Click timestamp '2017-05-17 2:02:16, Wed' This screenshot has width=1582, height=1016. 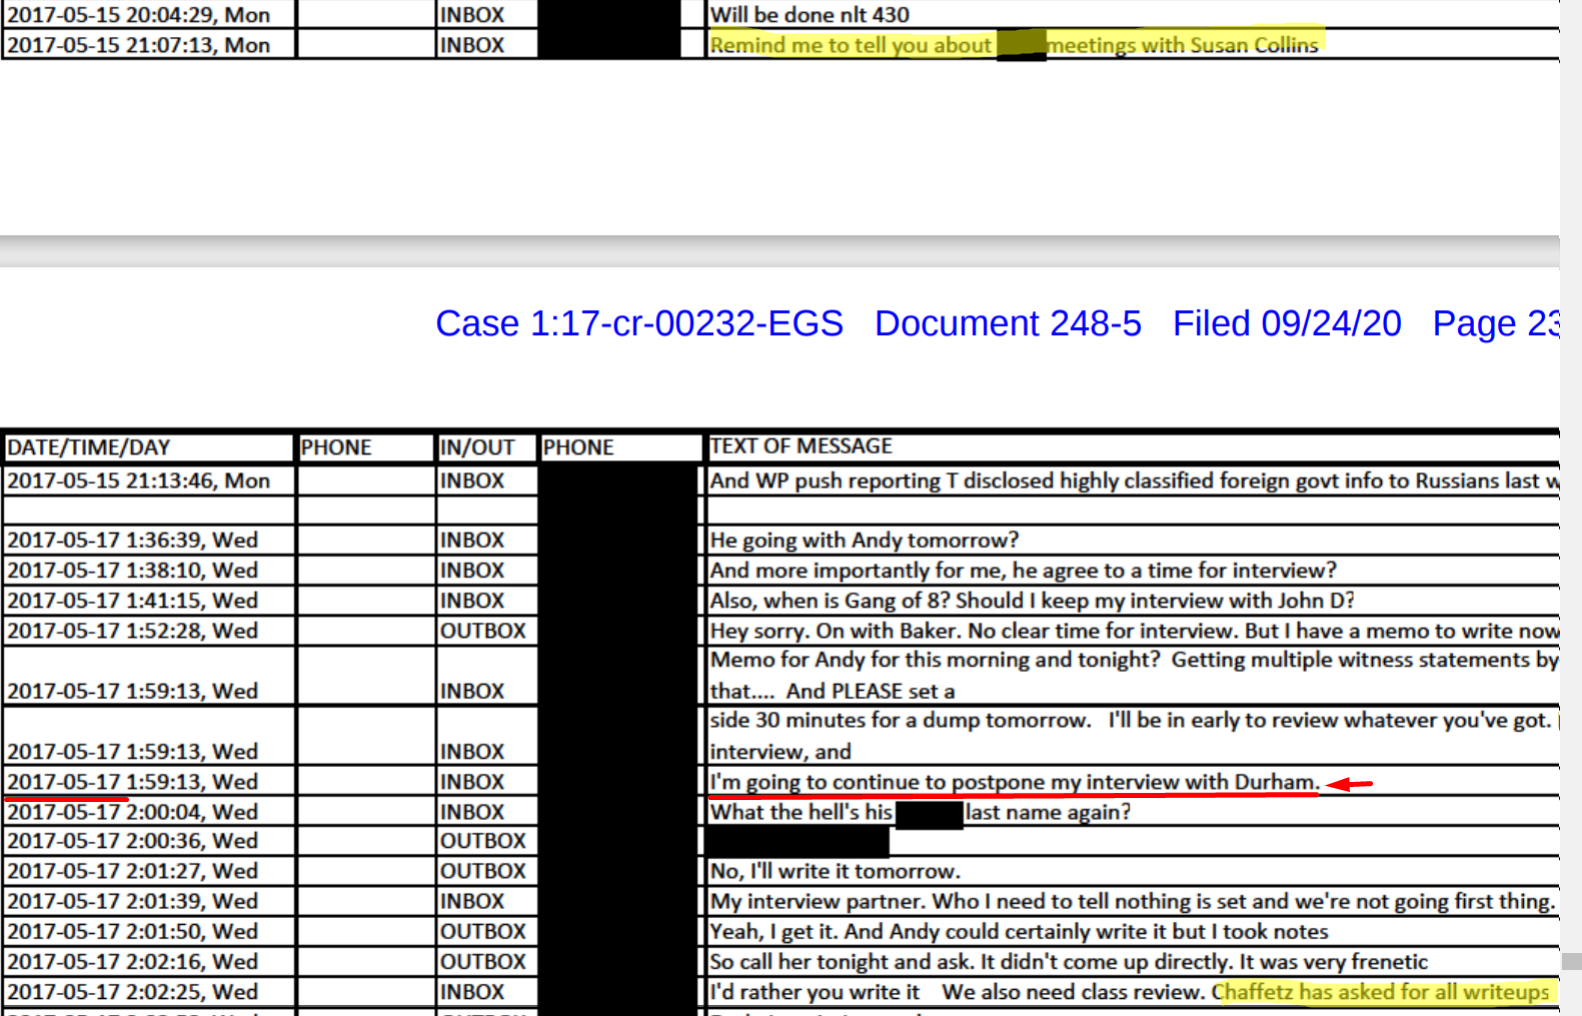pyautogui.click(x=133, y=961)
